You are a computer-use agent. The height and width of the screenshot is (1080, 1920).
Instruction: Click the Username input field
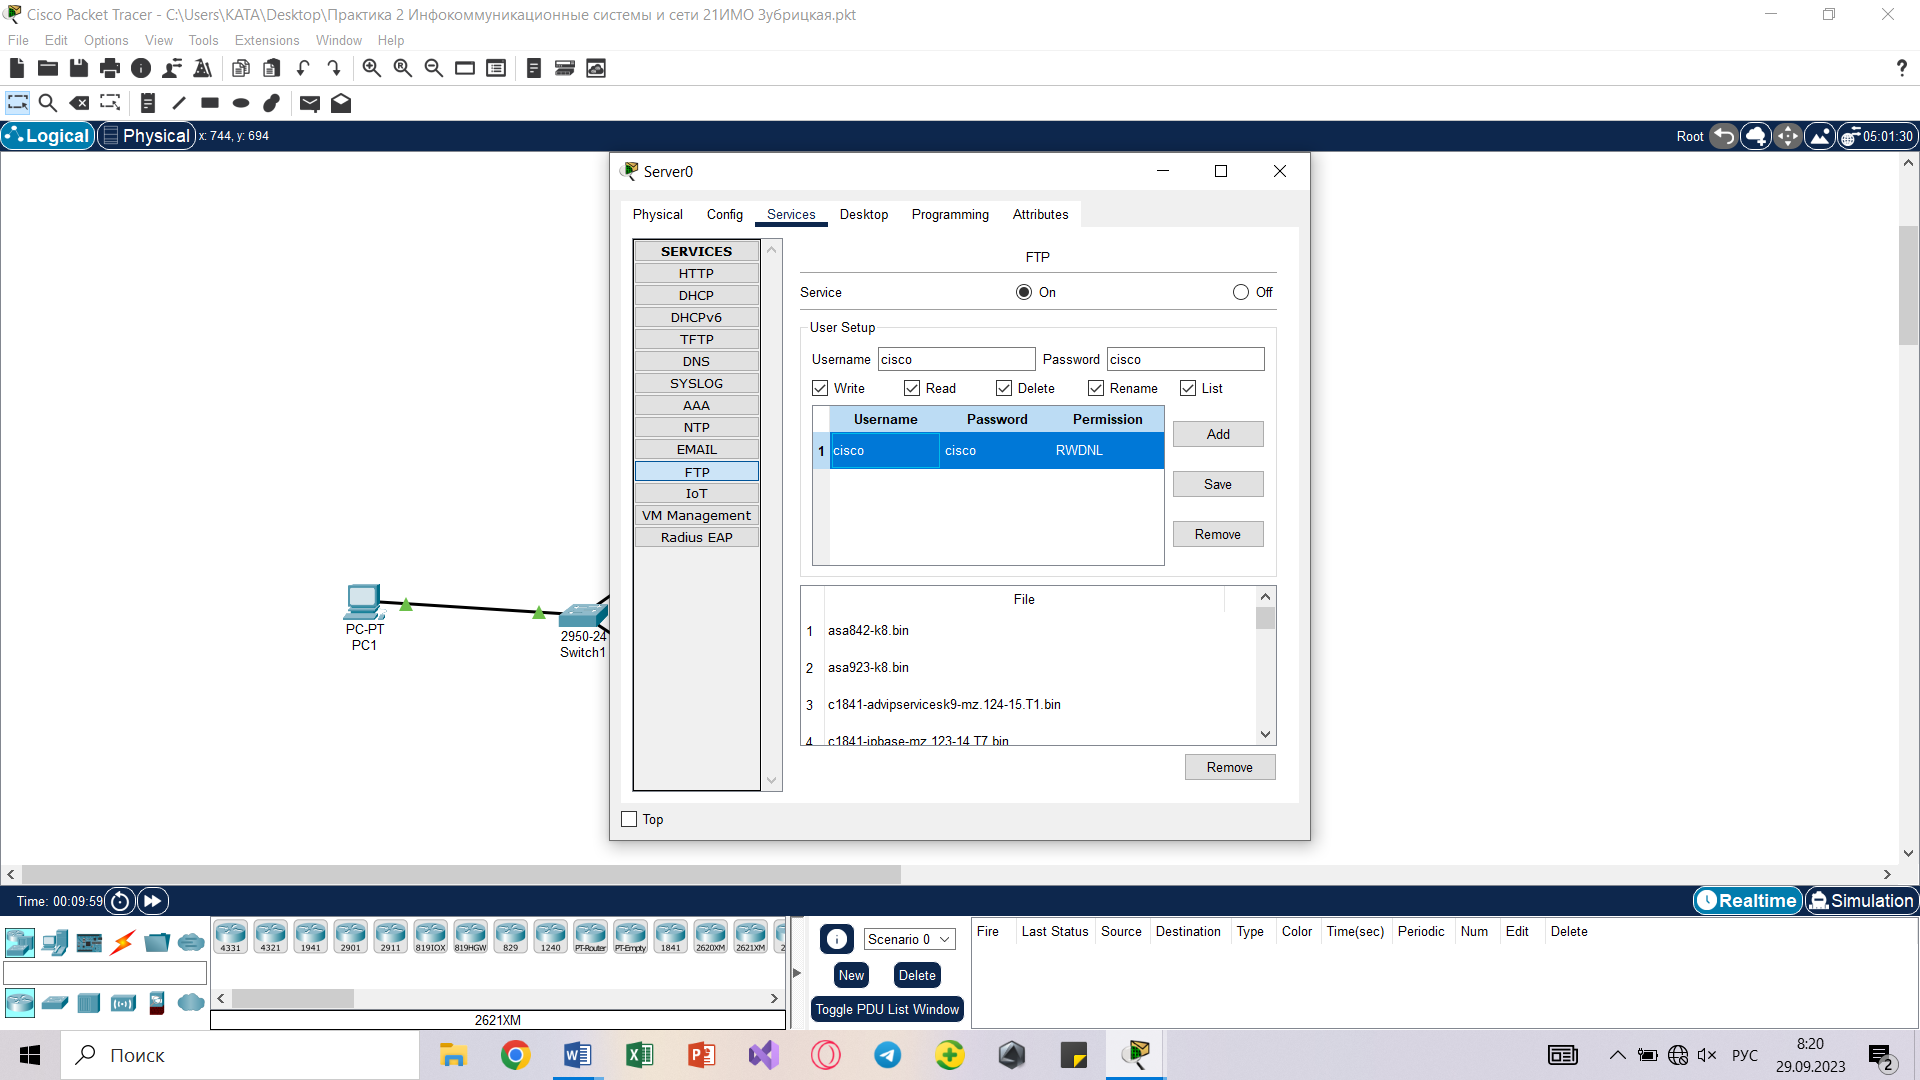(x=956, y=359)
